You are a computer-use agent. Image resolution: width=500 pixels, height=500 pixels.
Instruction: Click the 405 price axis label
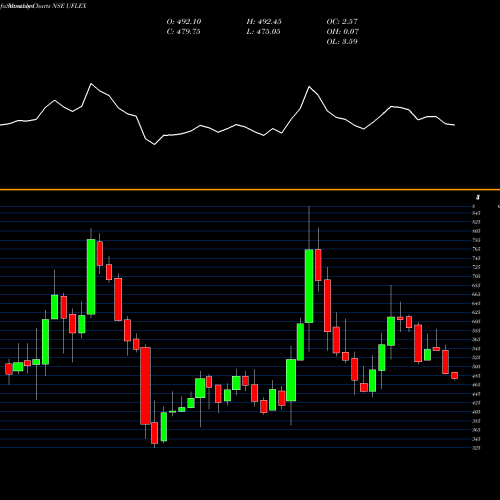point(476,412)
